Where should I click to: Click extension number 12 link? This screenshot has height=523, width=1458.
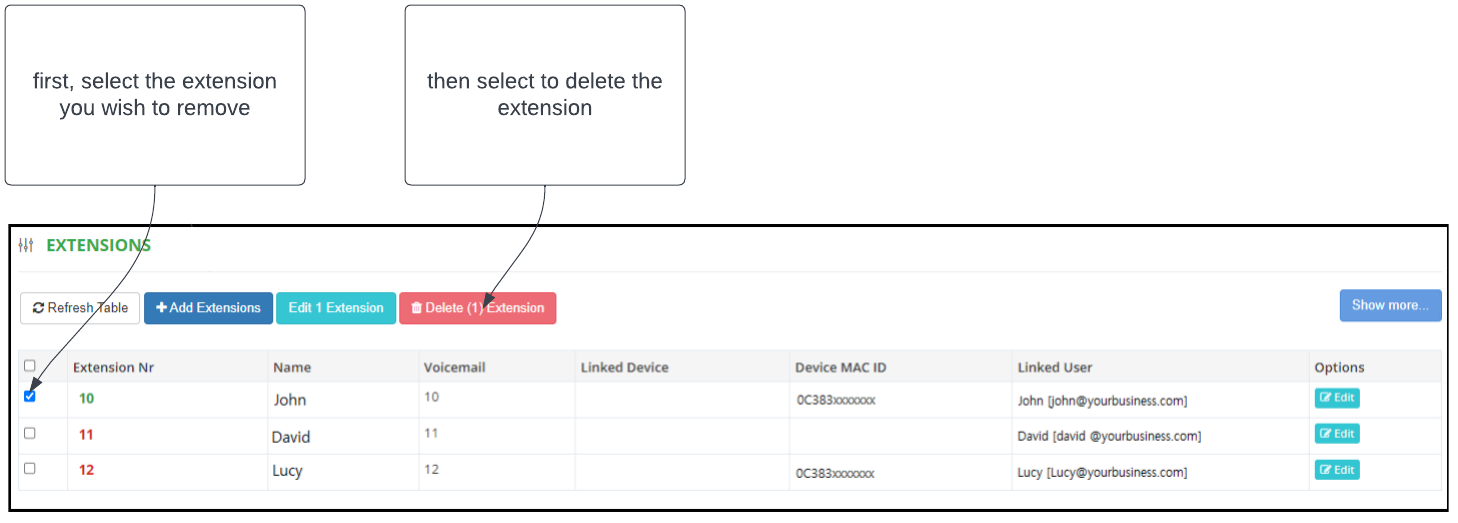[x=86, y=470]
